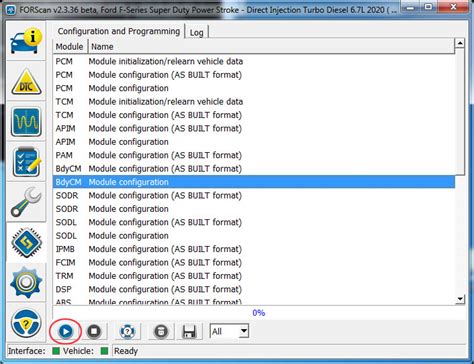The image size is (474, 364).
Task: Select IPMB Module configuration (AS BUILT format)
Action: pyautogui.click(x=254, y=249)
